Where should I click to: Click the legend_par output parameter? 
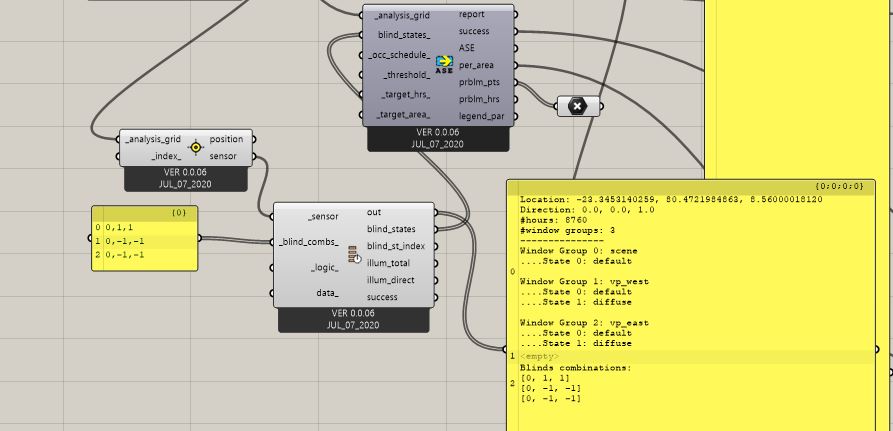(481, 116)
